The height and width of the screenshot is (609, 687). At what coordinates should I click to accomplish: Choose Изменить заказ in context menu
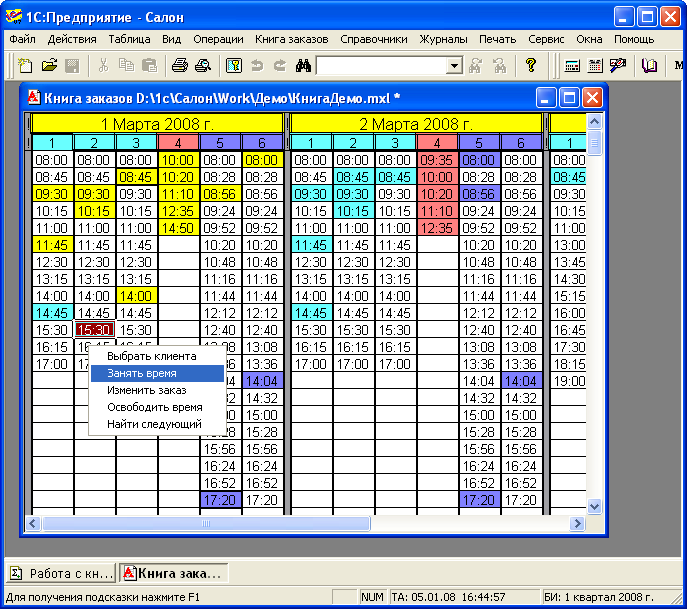tap(157, 390)
